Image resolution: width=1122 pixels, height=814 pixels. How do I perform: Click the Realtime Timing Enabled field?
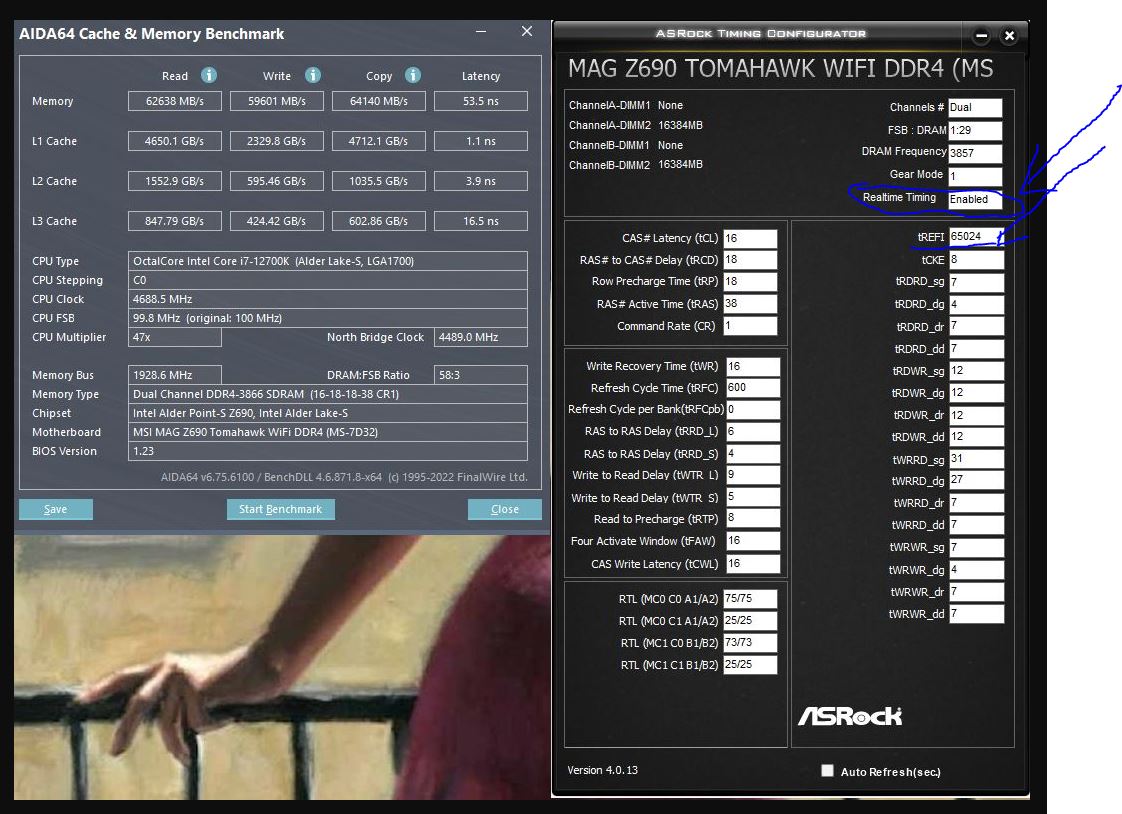[x=975, y=199]
